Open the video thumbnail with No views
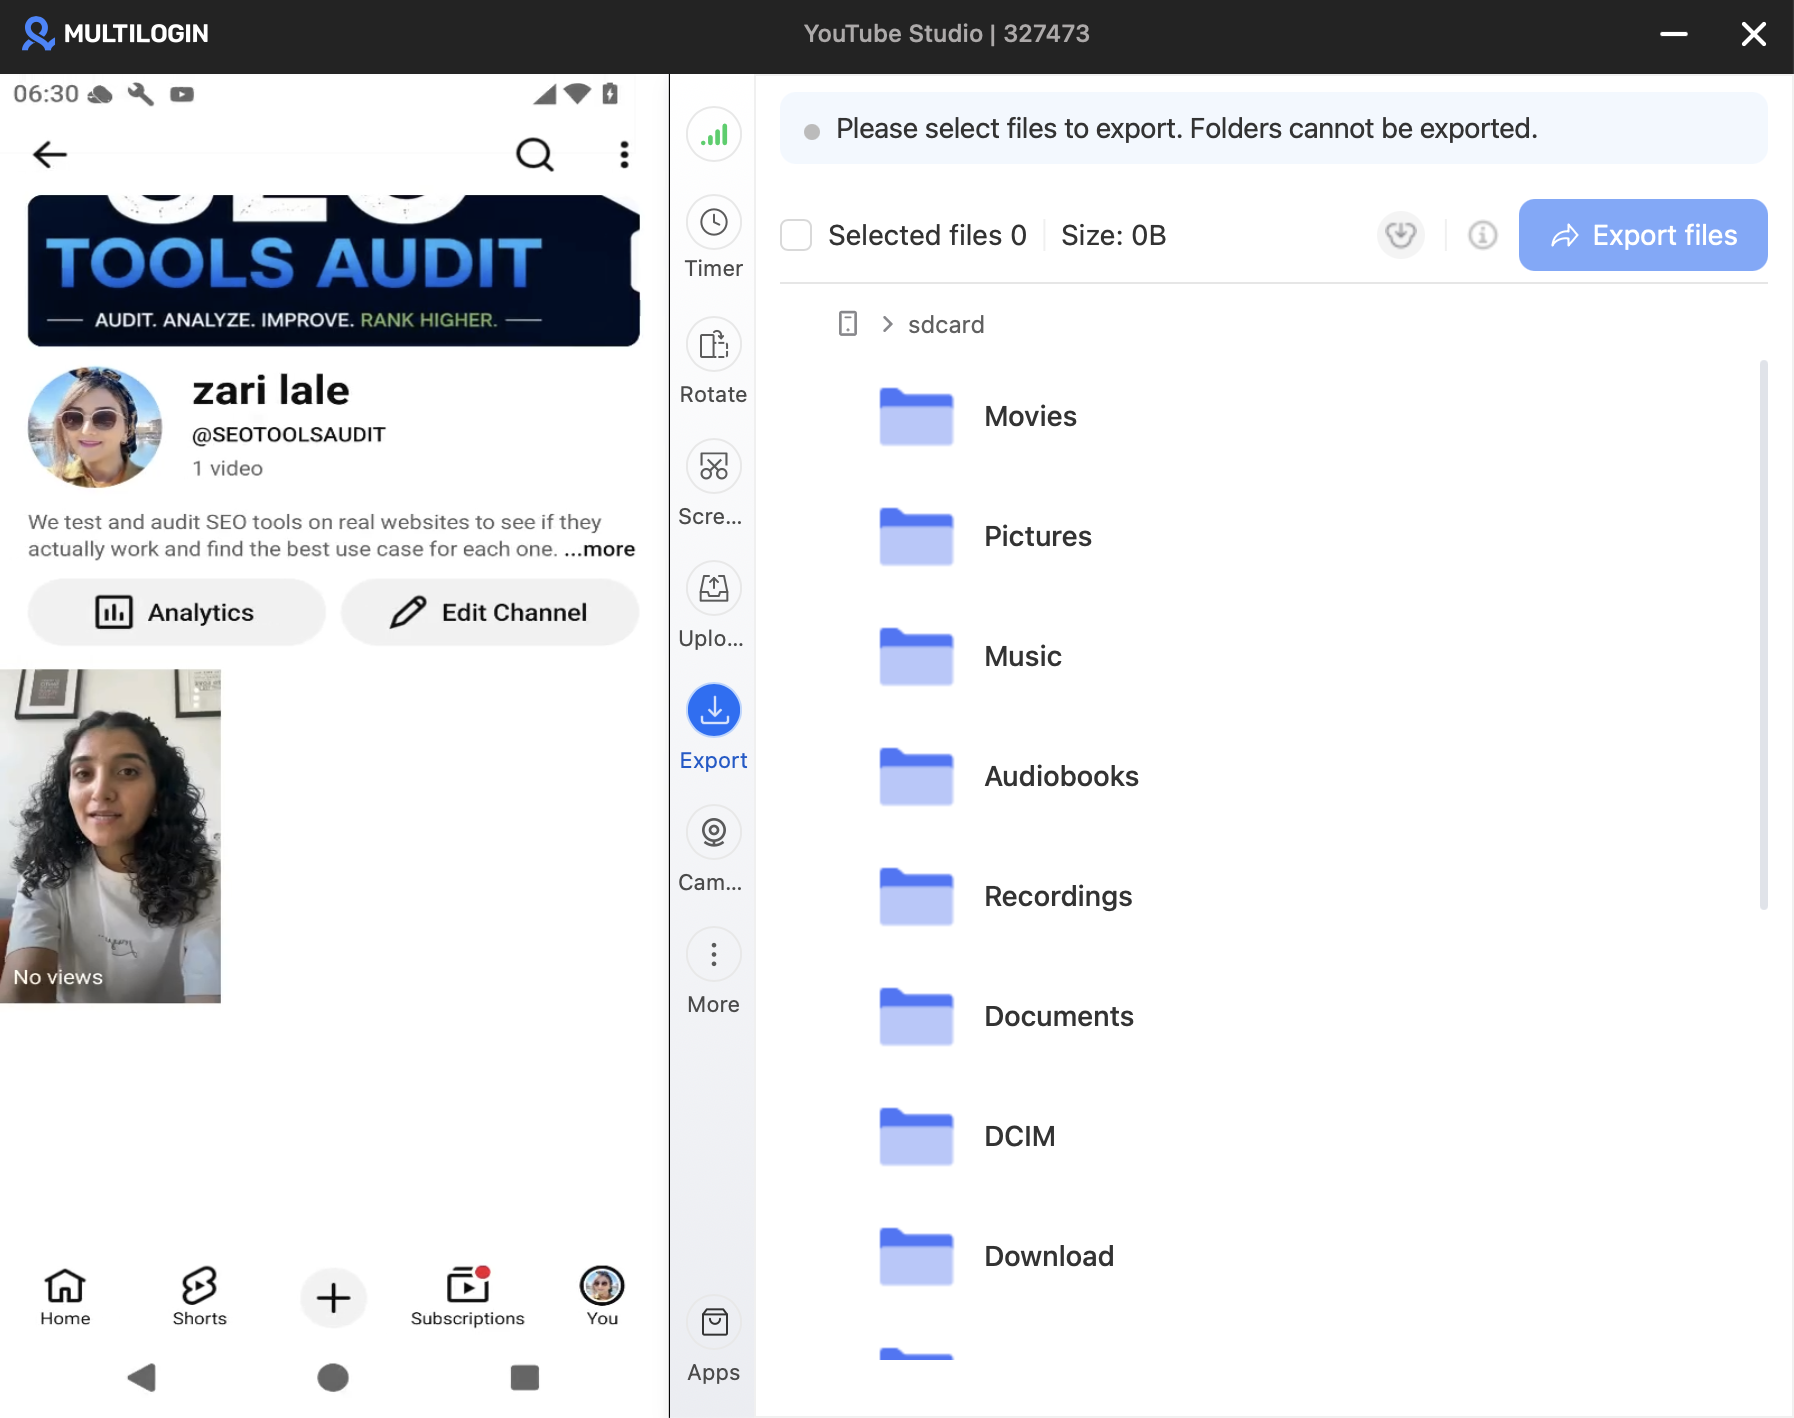The image size is (1794, 1418). pyautogui.click(x=110, y=836)
